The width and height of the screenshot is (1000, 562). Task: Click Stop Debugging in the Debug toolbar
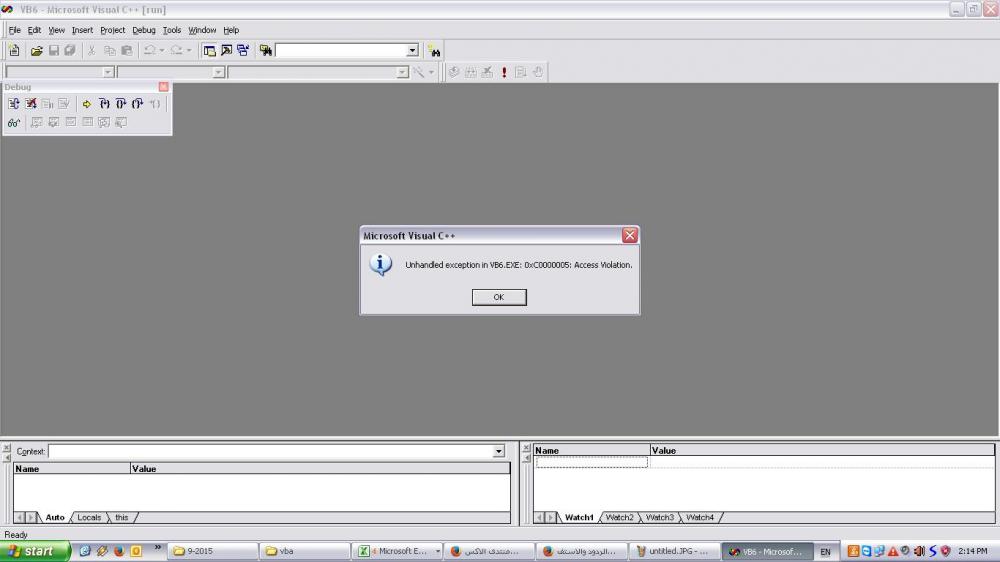31,104
